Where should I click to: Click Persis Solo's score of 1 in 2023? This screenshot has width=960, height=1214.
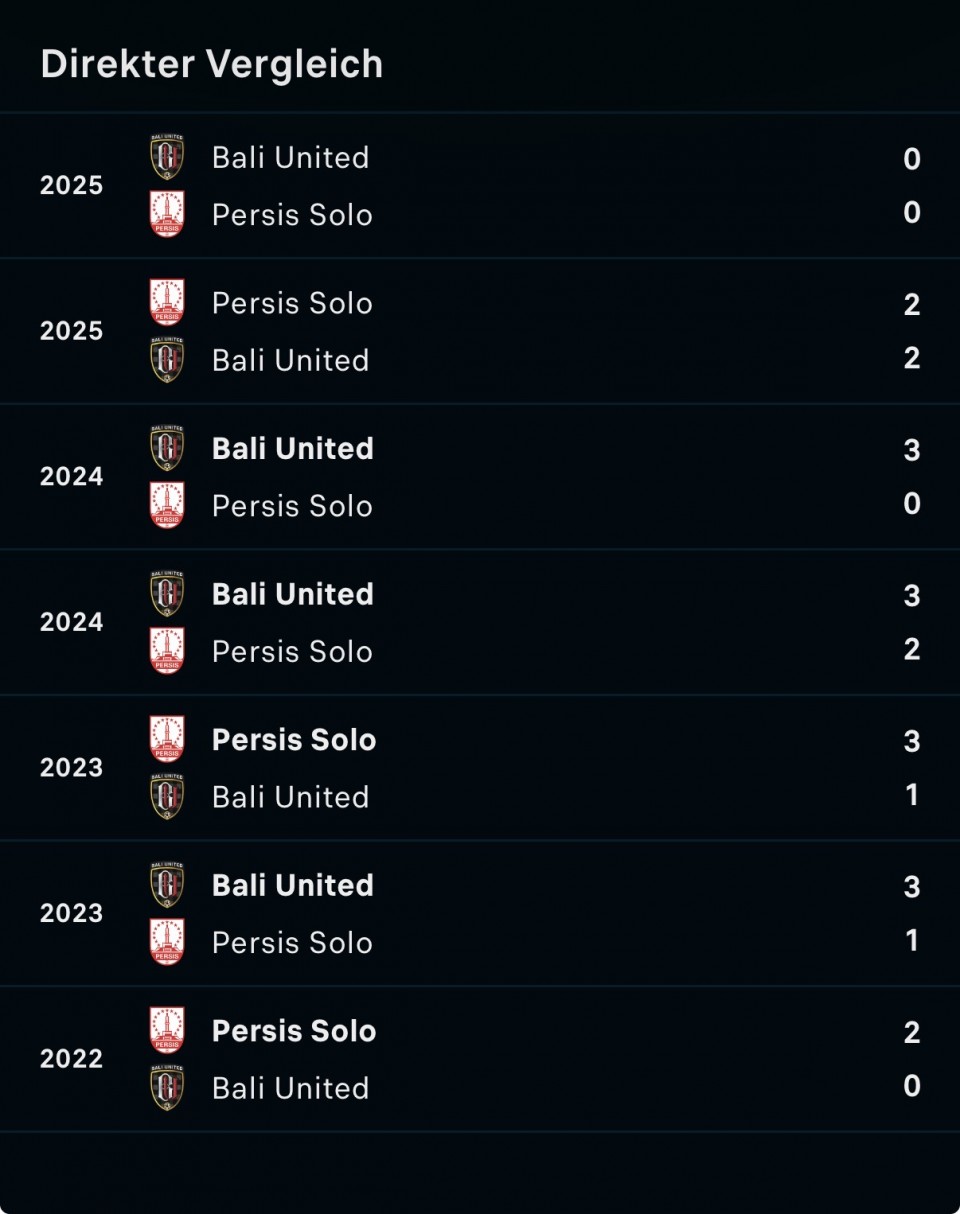[911, 941]
